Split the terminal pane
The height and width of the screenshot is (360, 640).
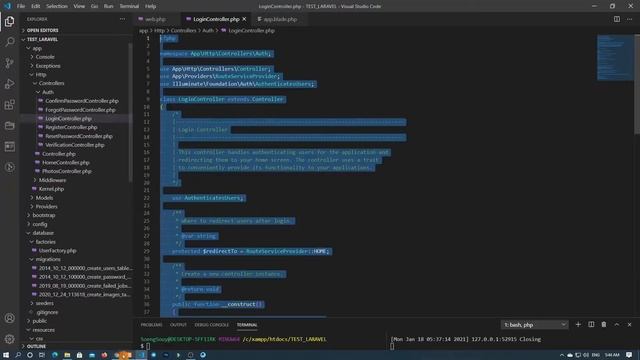point(591,324)
